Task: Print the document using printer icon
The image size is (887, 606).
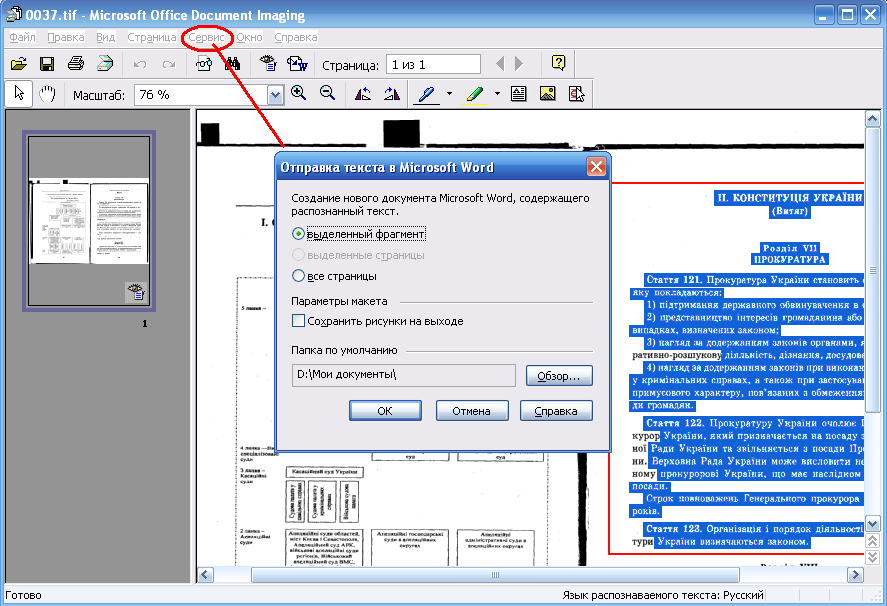Action: tap(76, 64)
